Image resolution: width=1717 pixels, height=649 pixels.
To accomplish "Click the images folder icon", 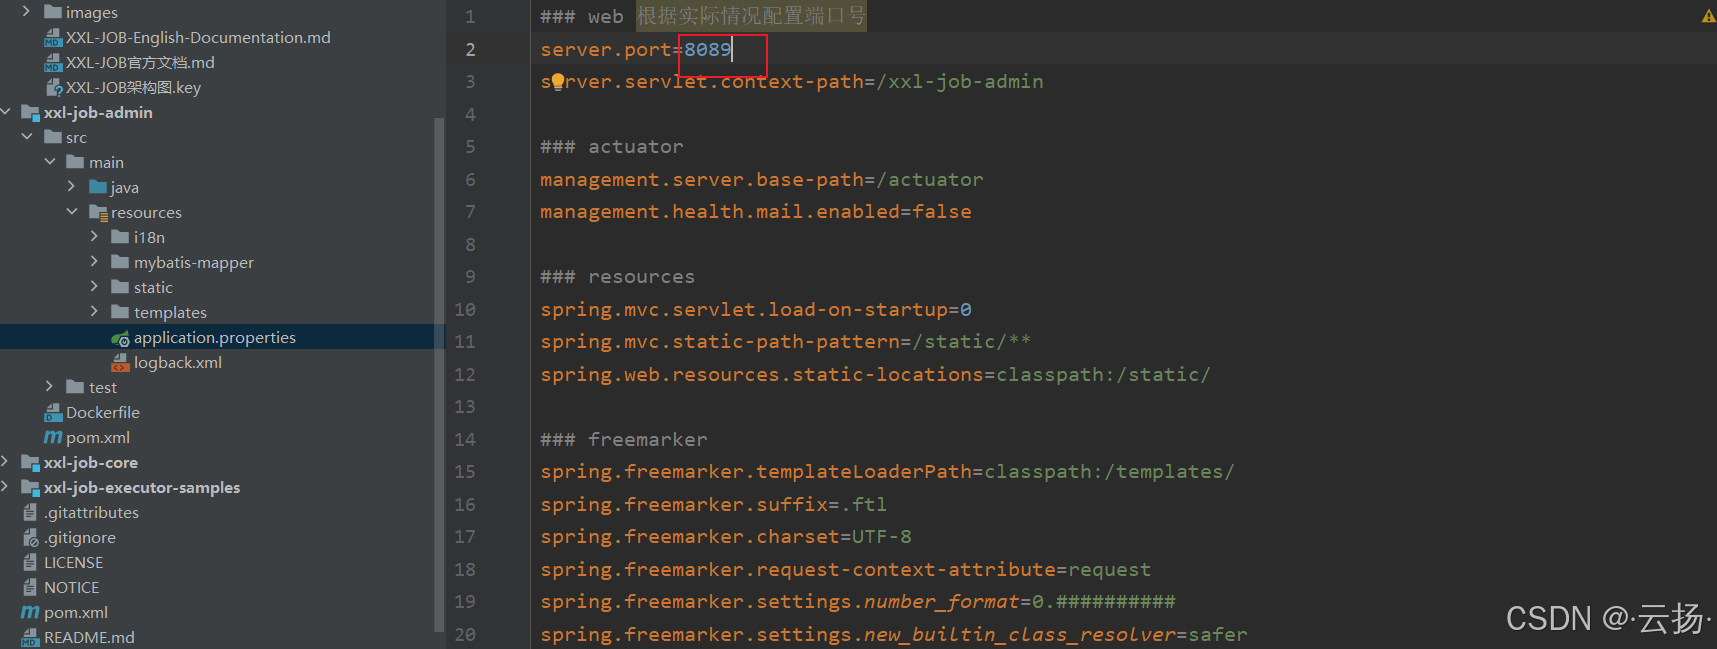I will pos(53,12).
